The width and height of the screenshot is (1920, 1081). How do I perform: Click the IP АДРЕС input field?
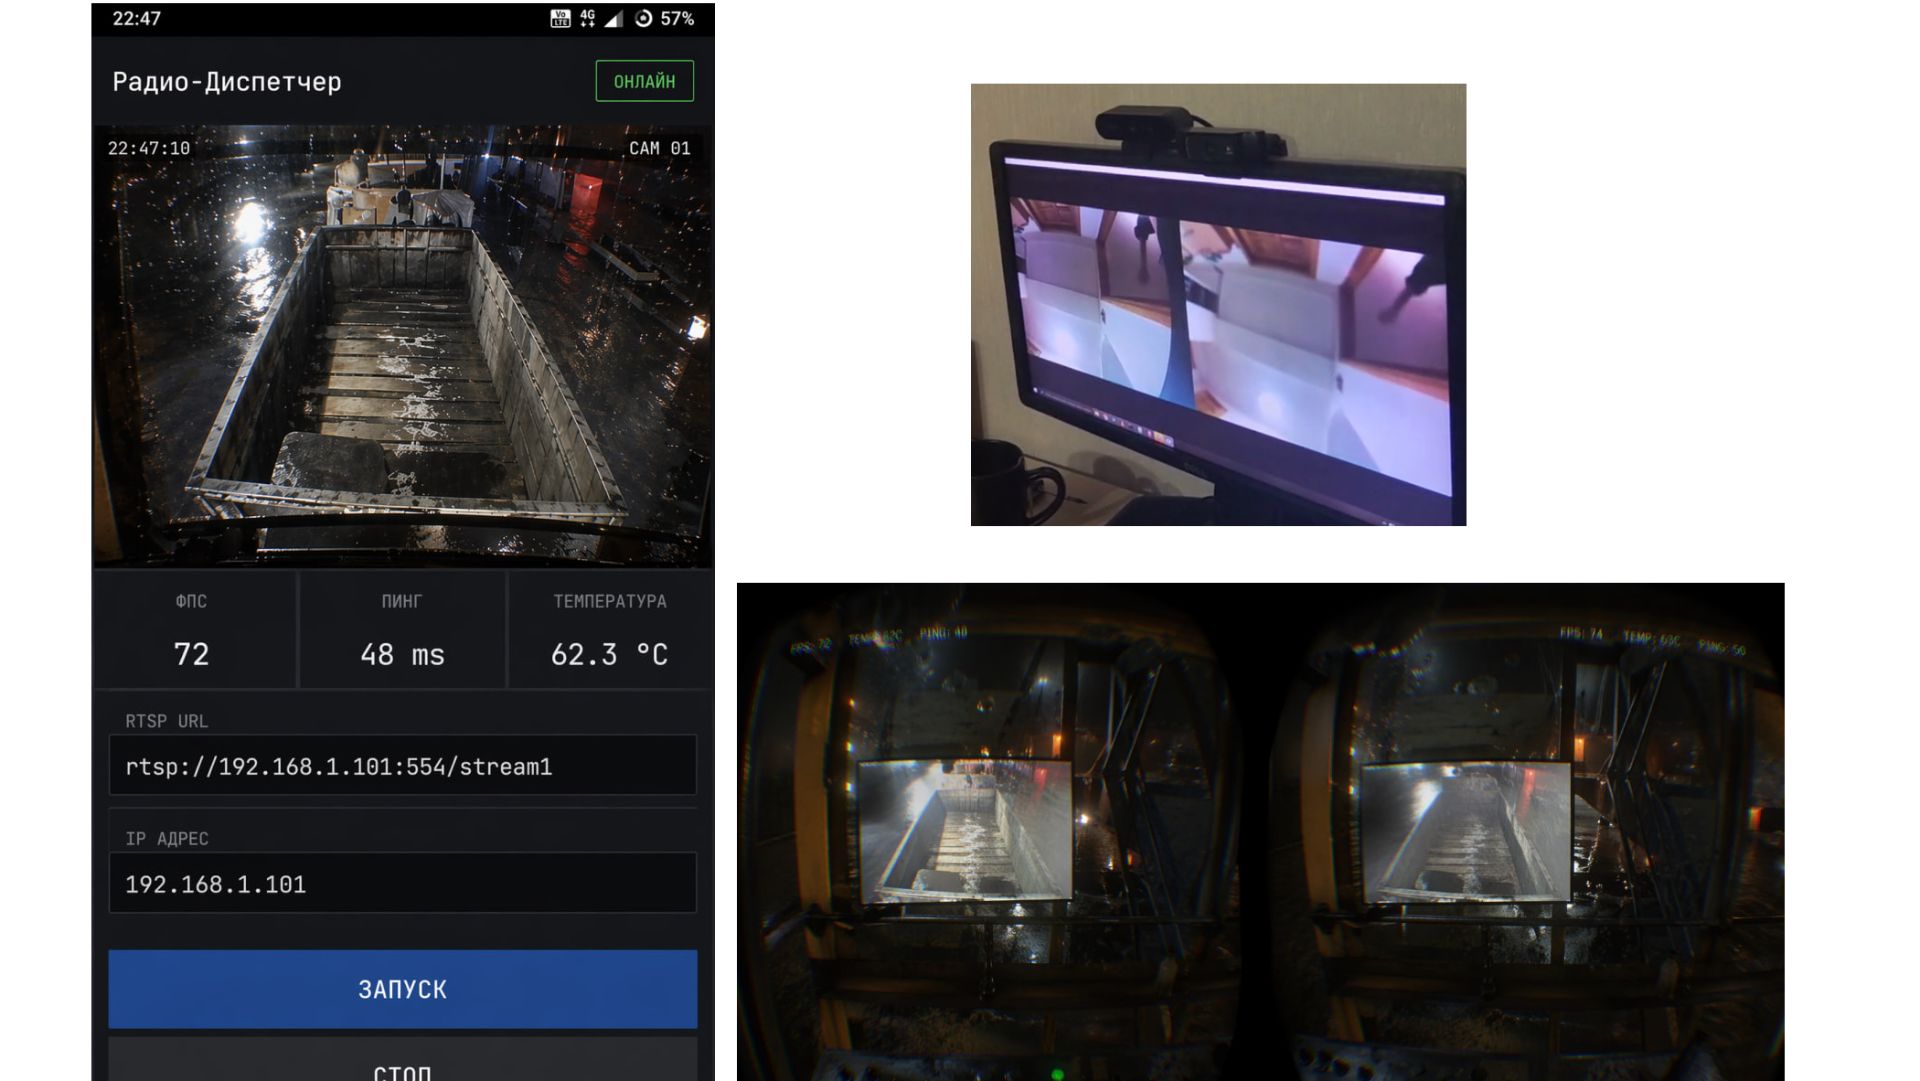pos(402,883)
